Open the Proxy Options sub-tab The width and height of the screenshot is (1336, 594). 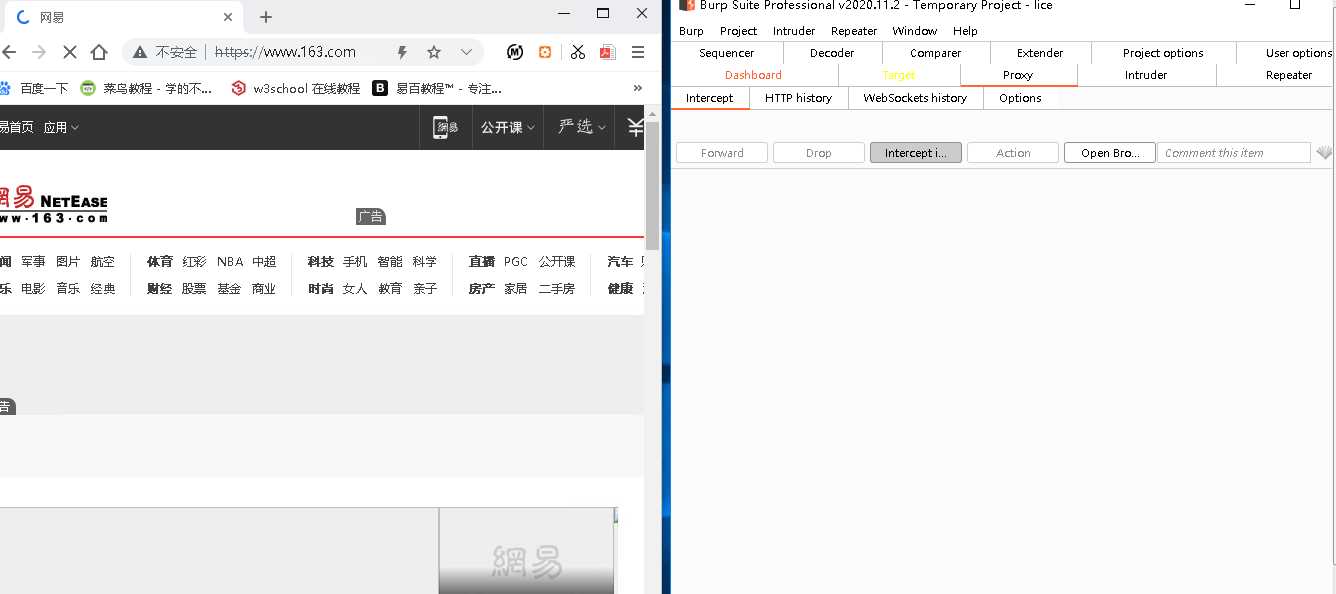(x=1020, y=98)
